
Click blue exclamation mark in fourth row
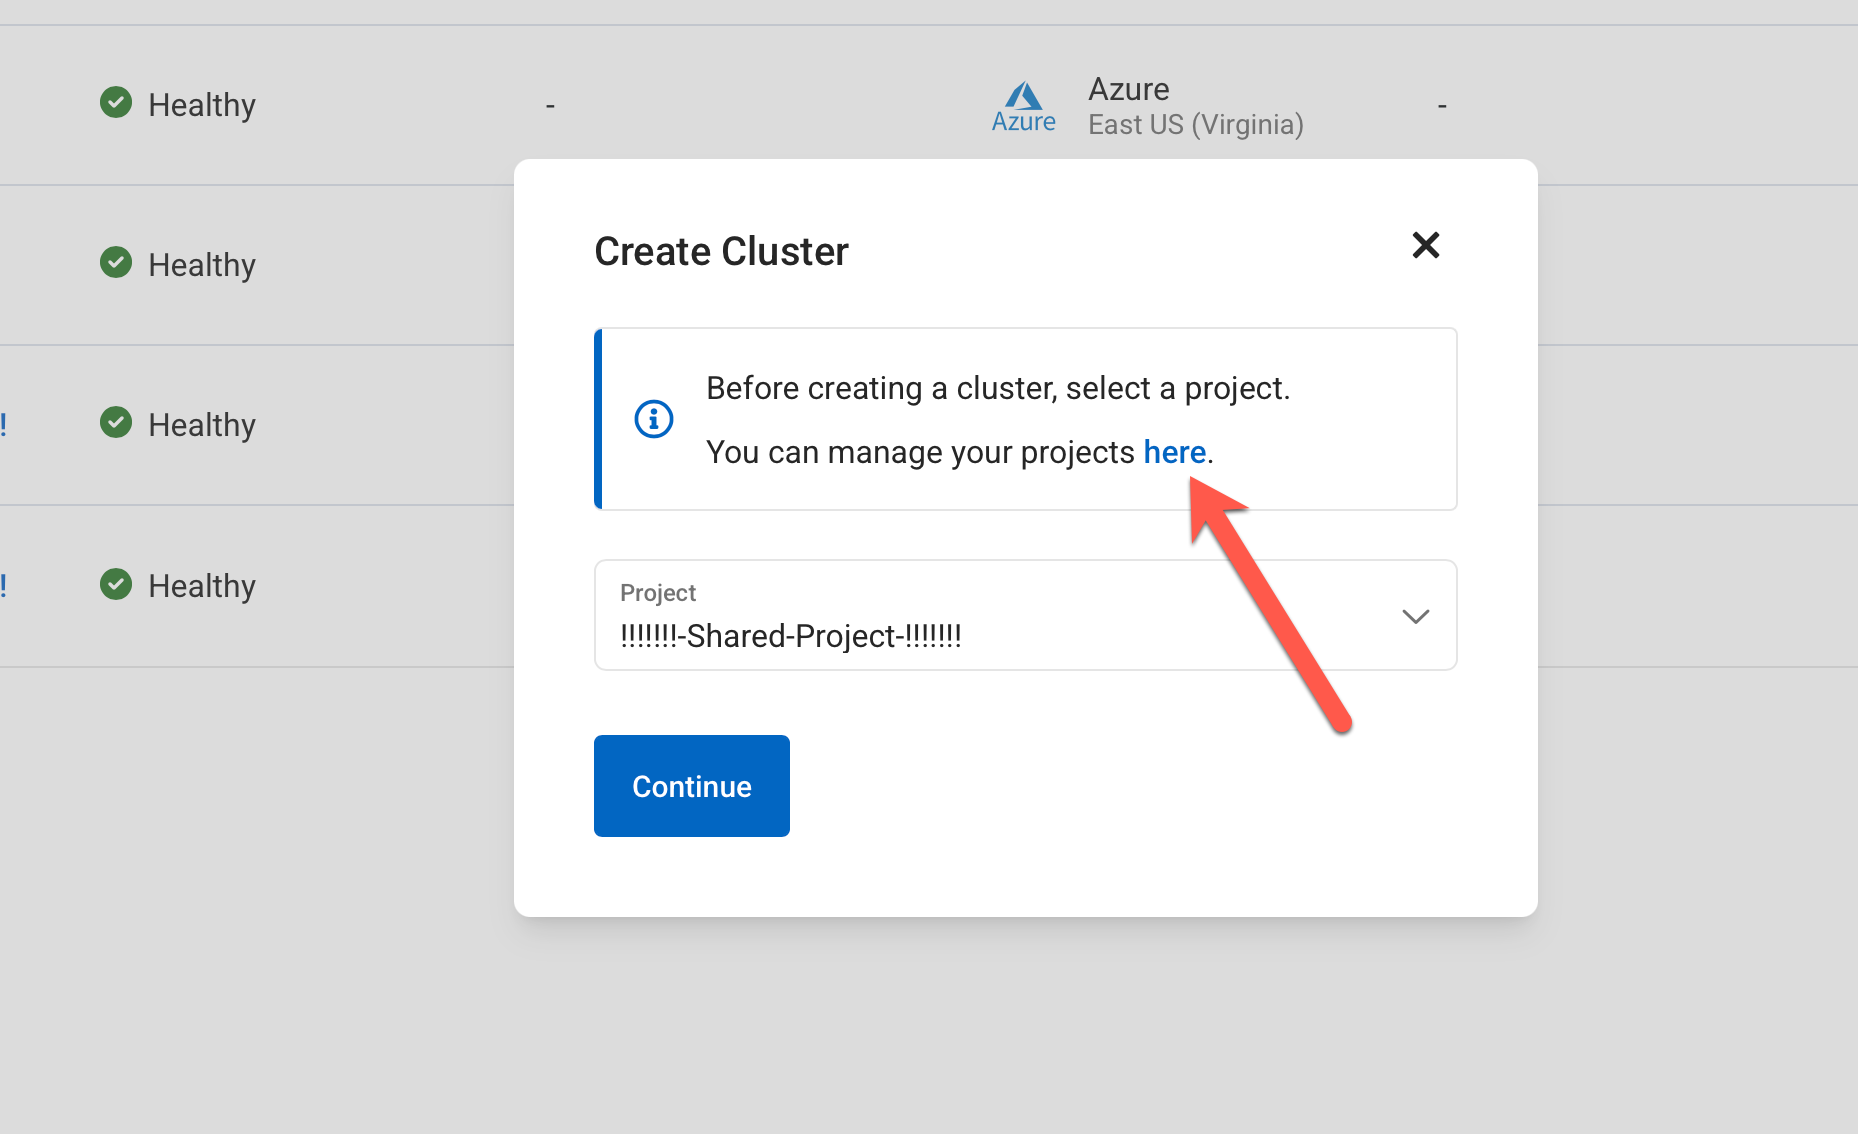[4, 586]
